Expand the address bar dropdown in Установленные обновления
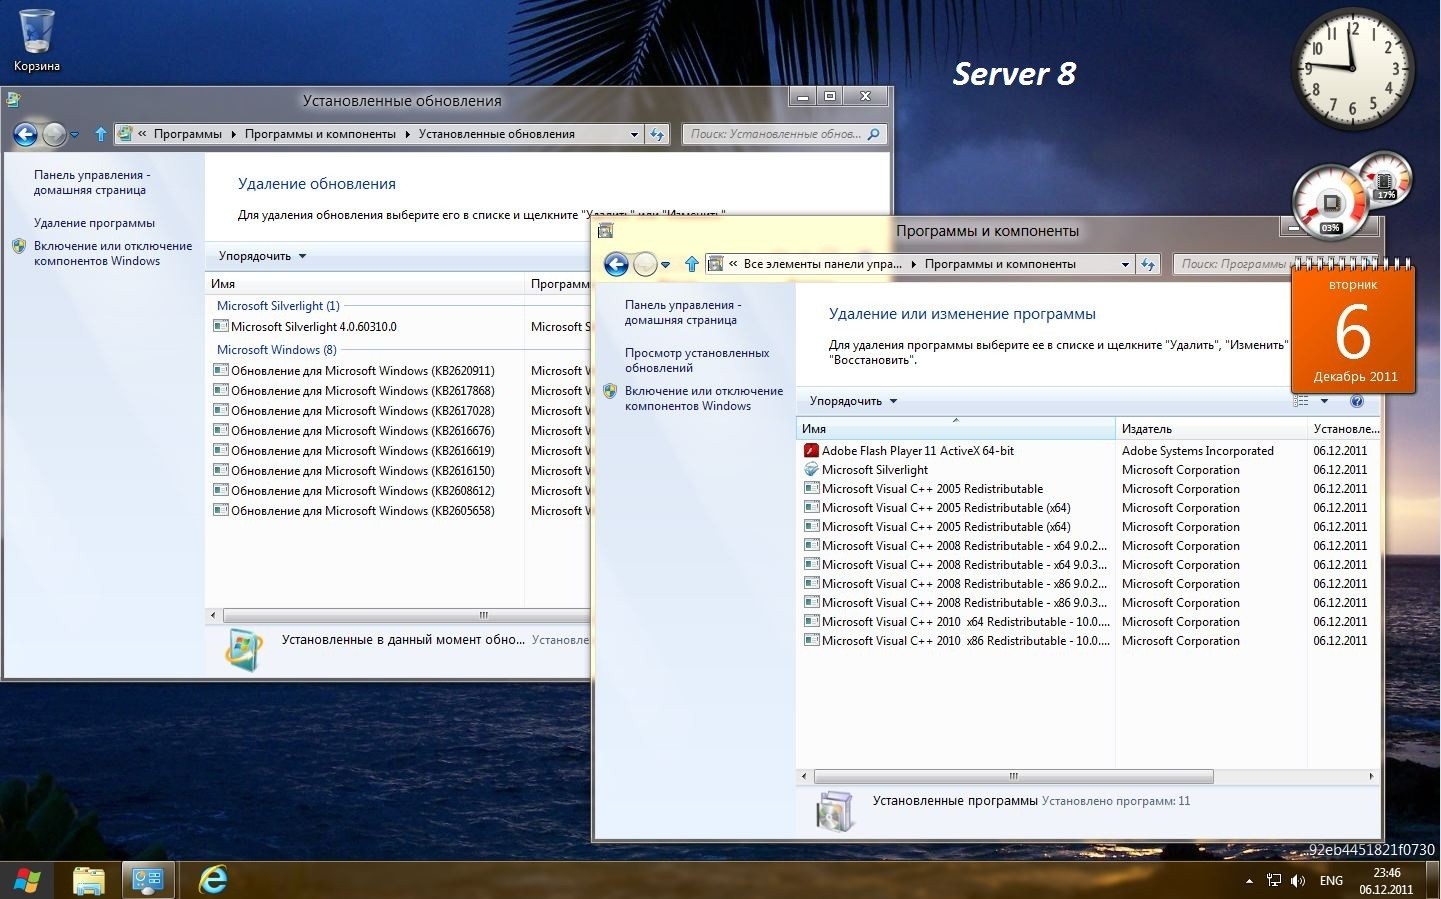The image size is (1441, 899). [634, 134]
